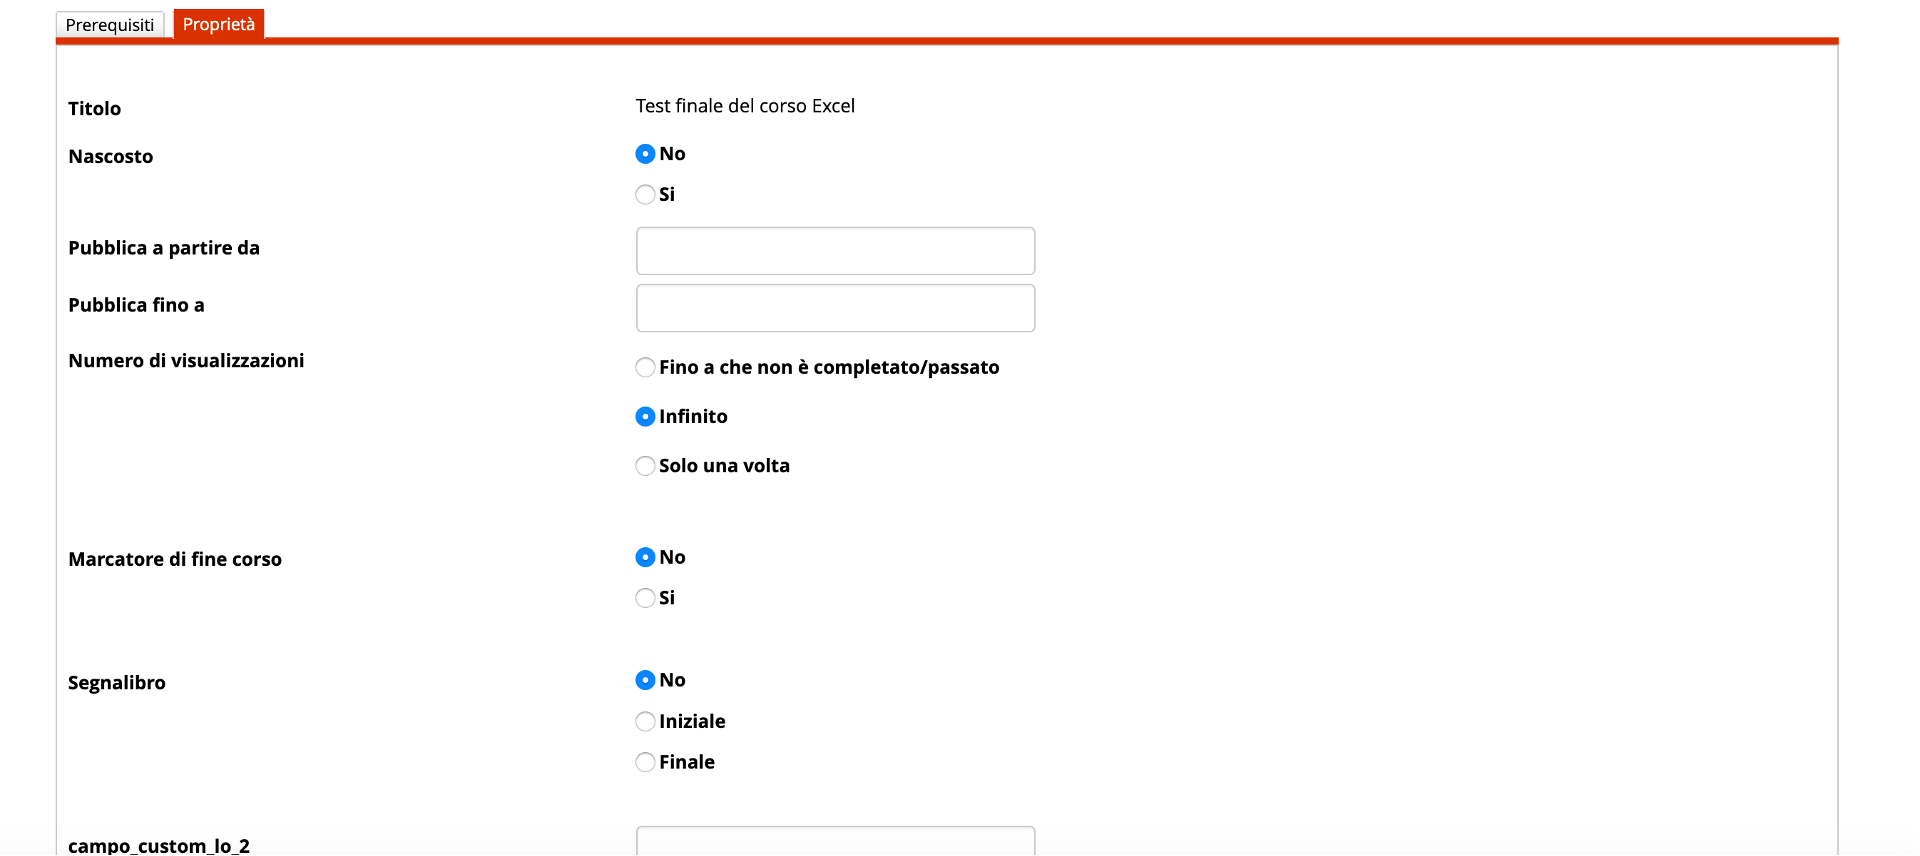1920x856 pixels.
Task: Click the Solo una volta label
Action: click(x=724, y=466)
